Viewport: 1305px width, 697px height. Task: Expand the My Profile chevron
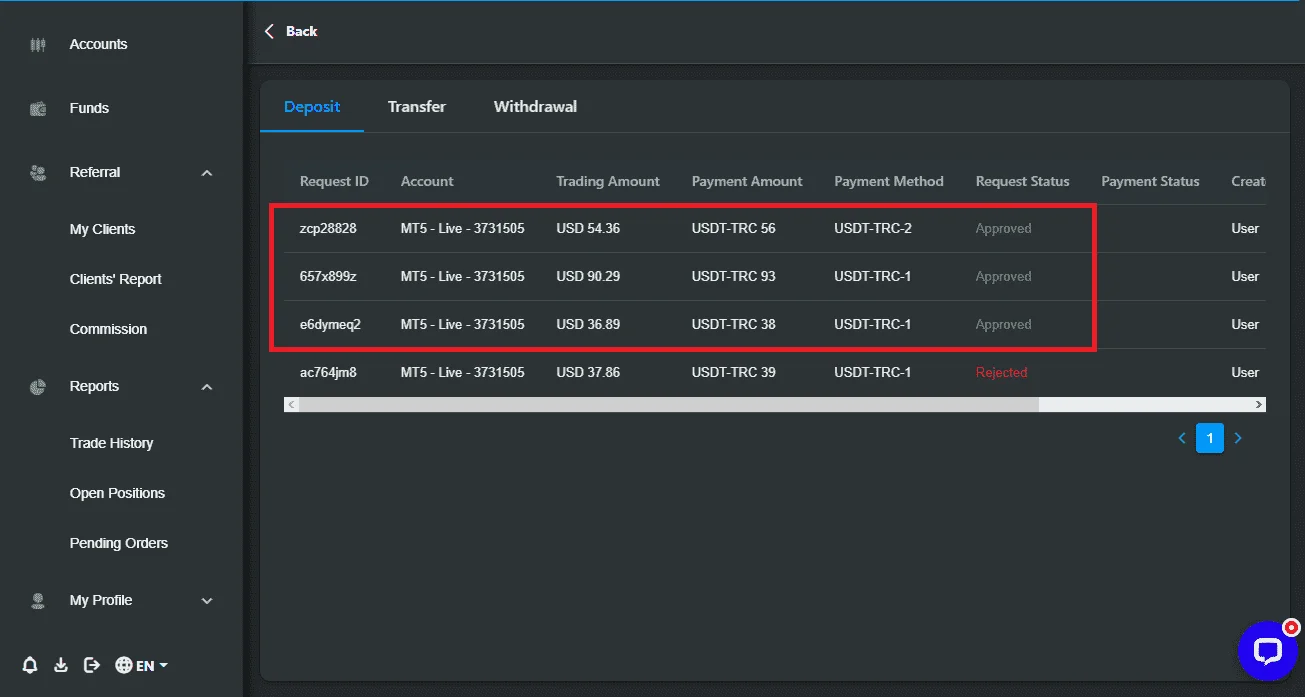click(207, 601)
